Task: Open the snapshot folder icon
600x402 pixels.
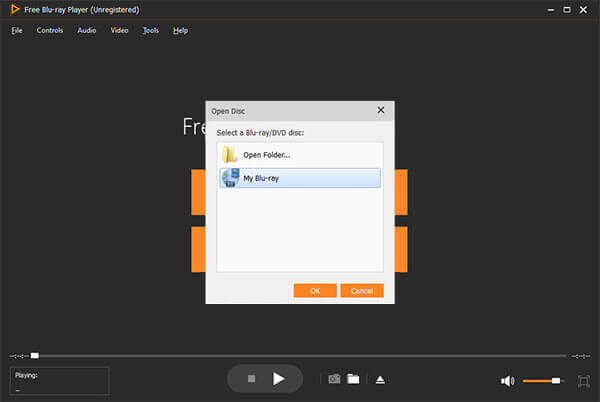Action: (353, 379)
